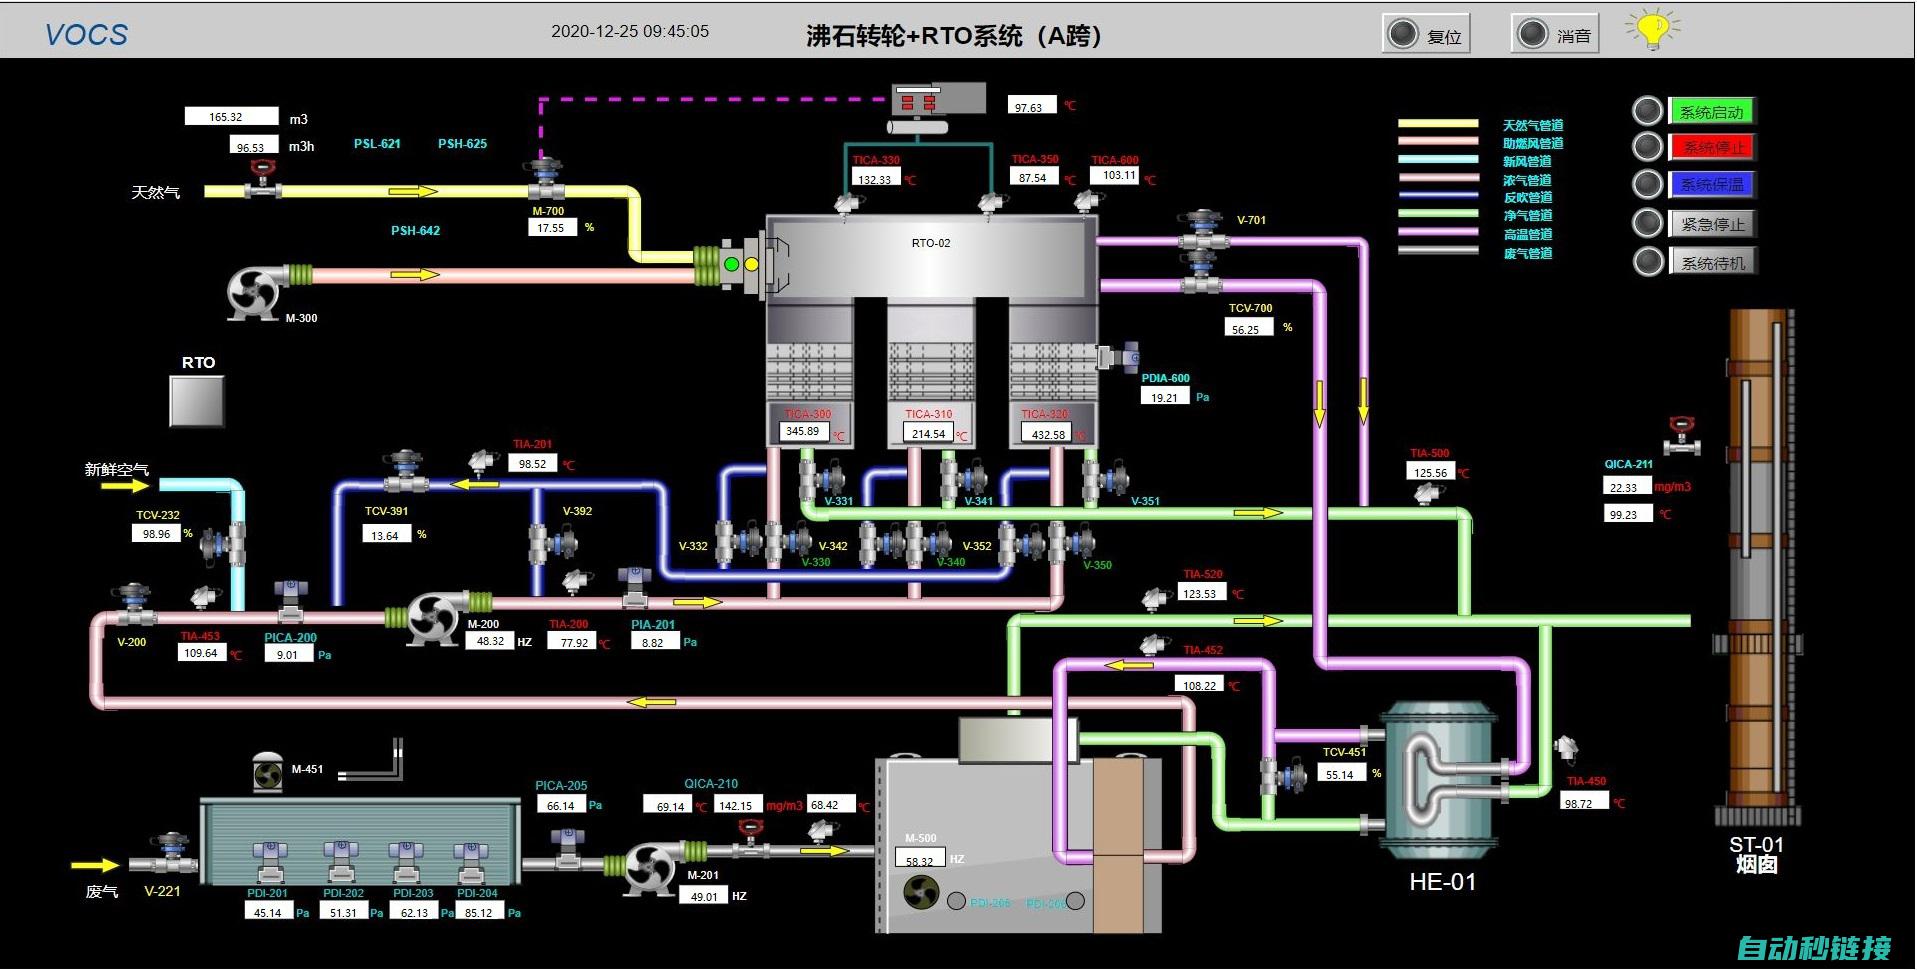Click the PDIA-600 pressure transmitter icon

[1120, 357]
